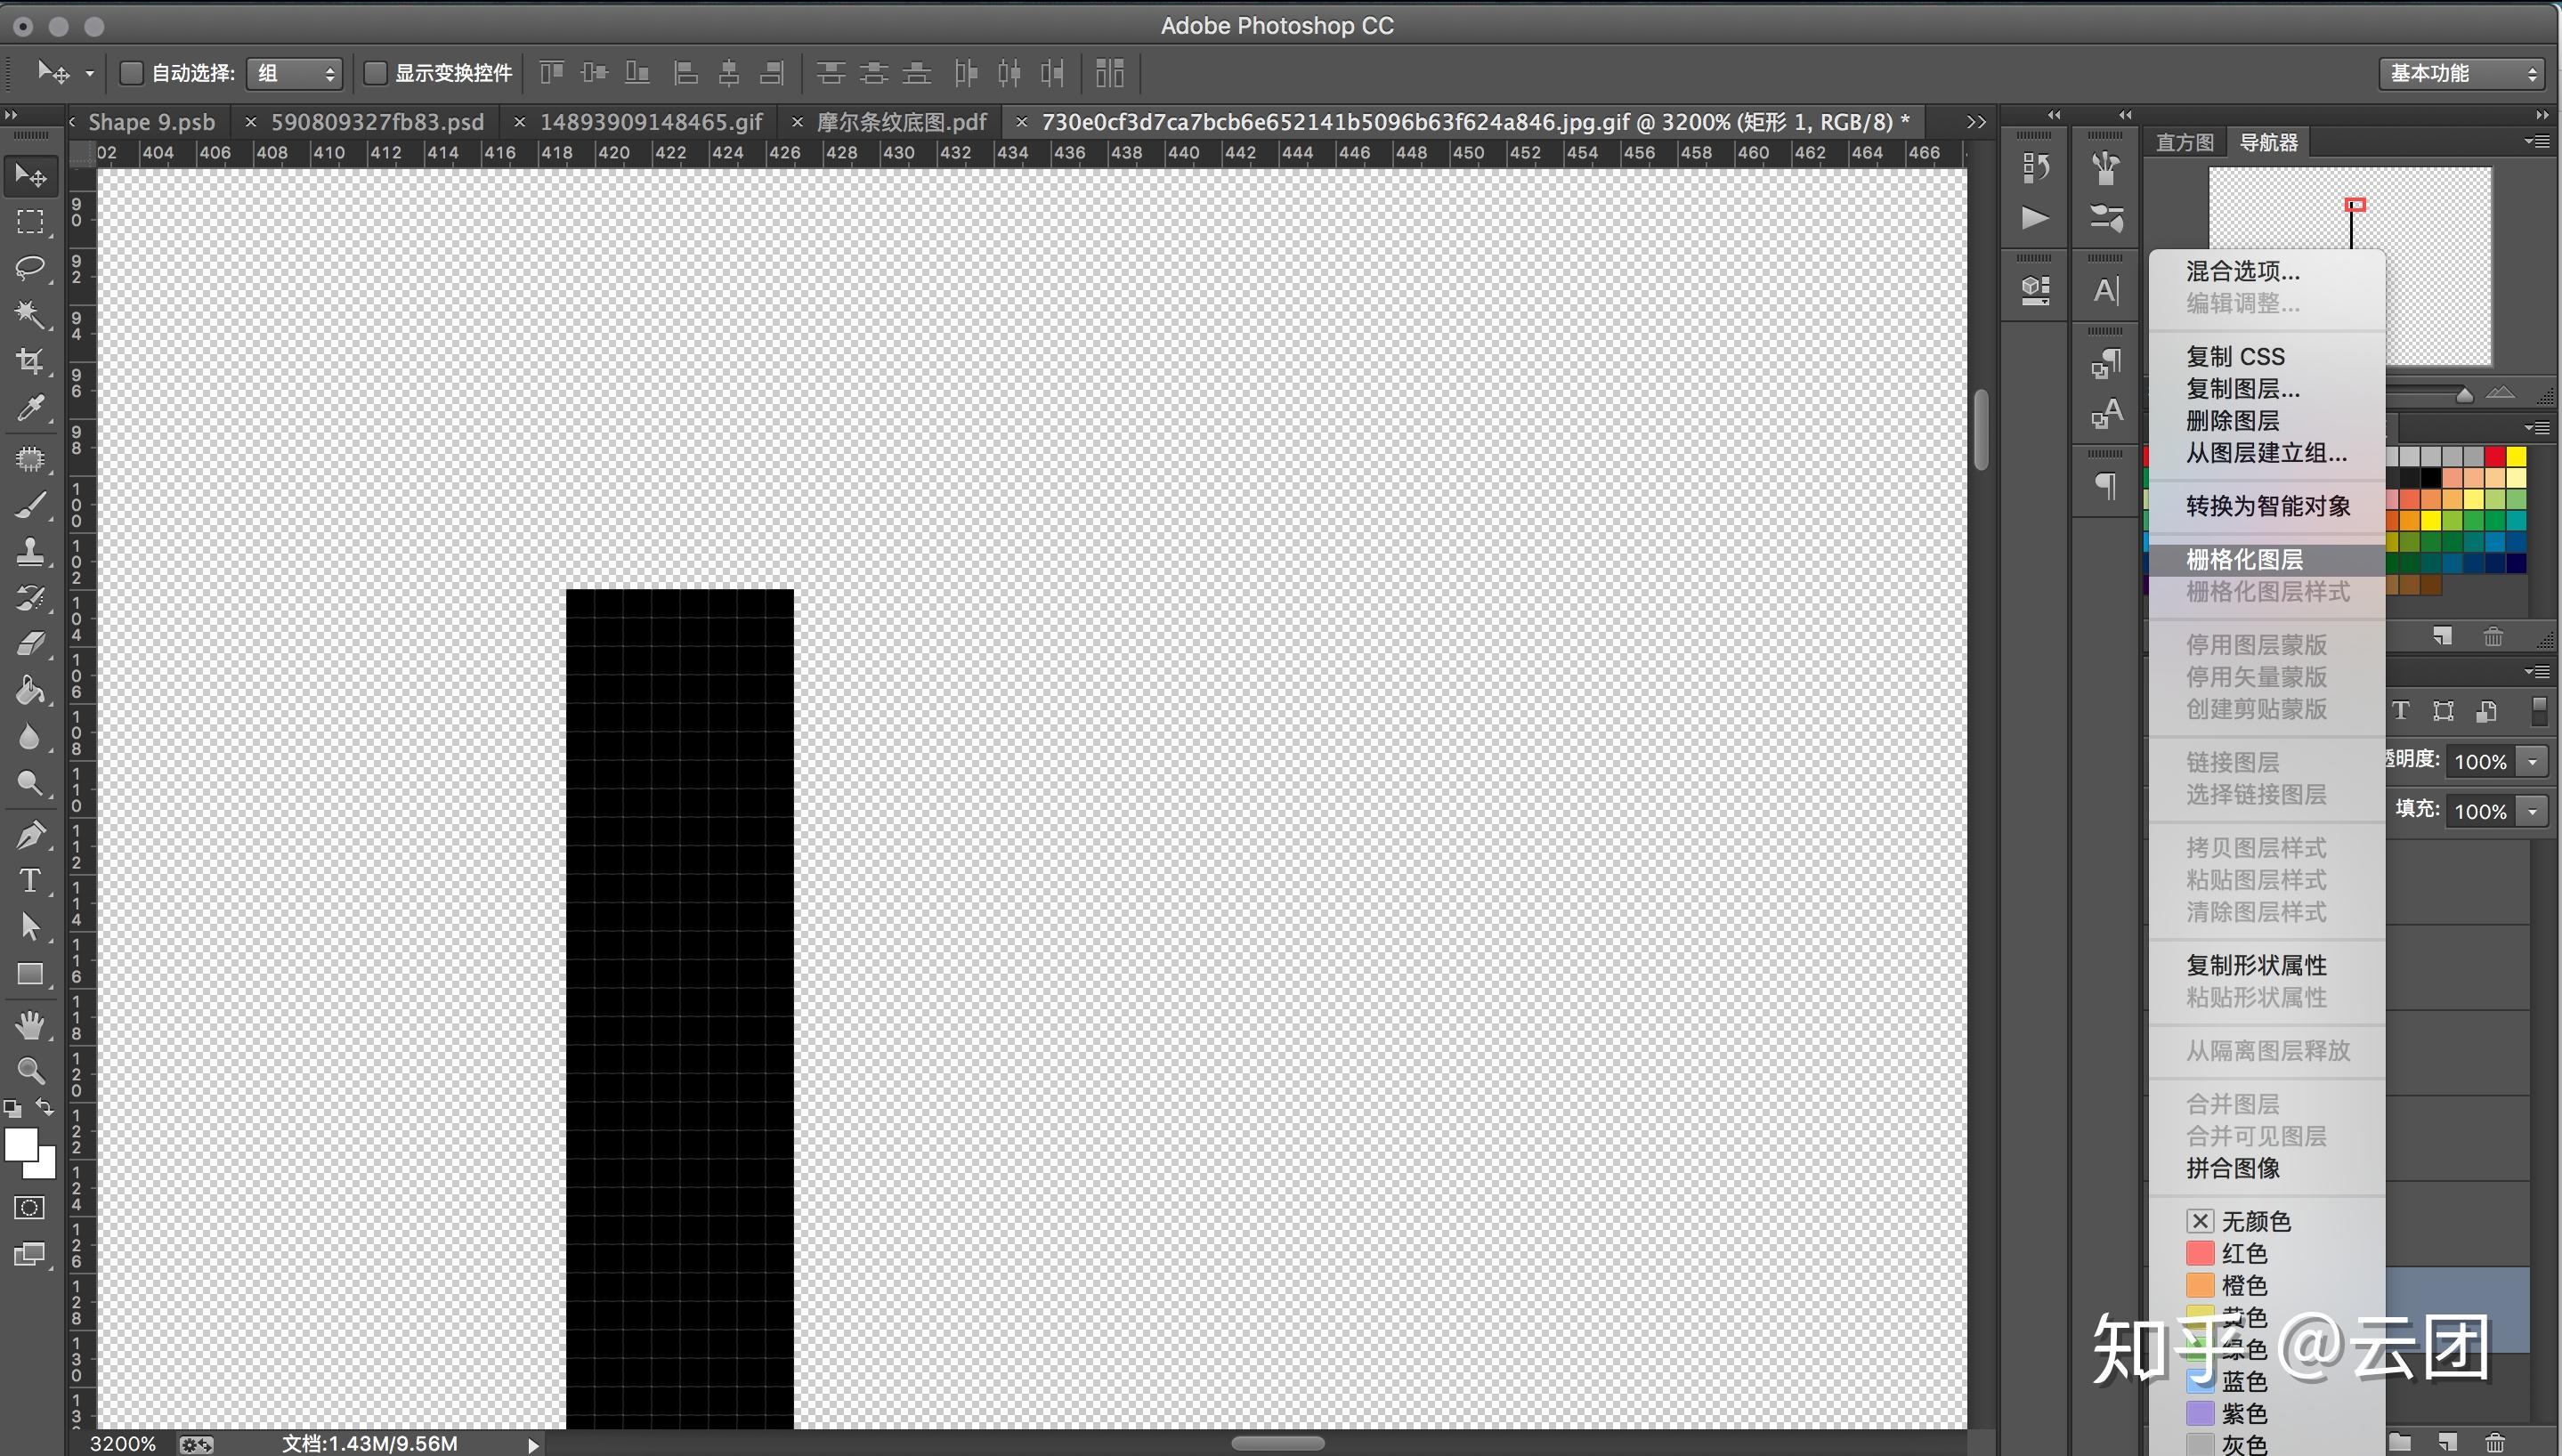Close the 14893909148465.gif document tab
Viewport: 2562px width, 1456px height.
point(519,122)
